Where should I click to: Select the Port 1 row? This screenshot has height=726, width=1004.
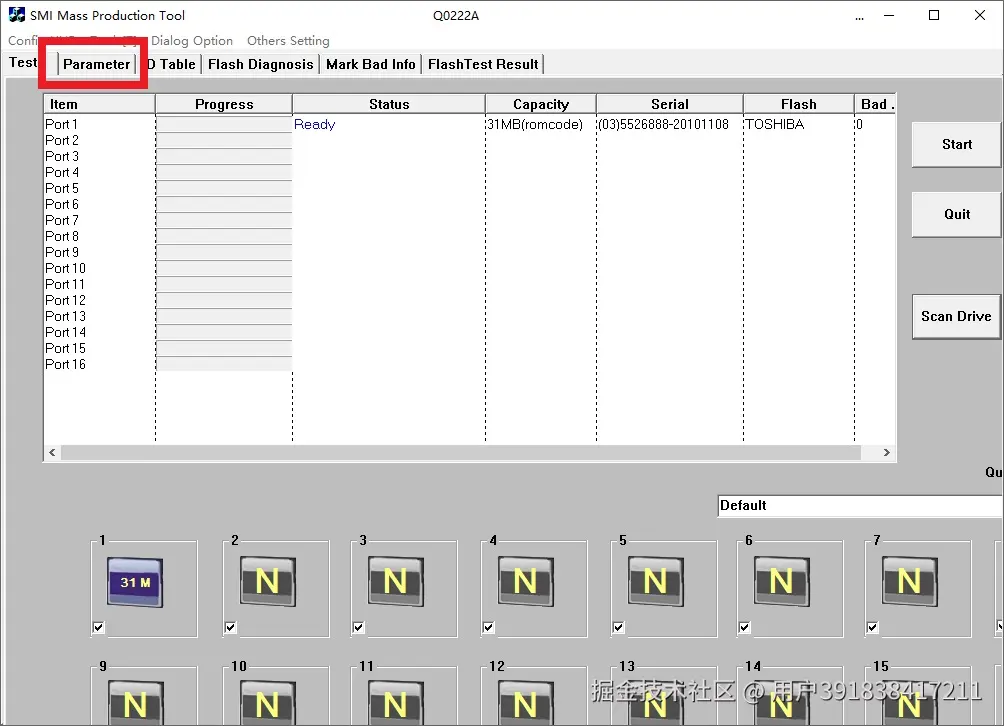coord(469,124)
